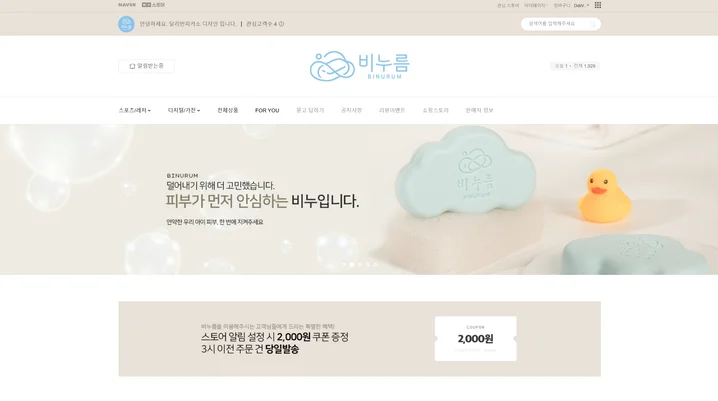Click the search magnifier icon
This screenshot has height=401, width=718.
pyautogui.click(x=593, y=24)
